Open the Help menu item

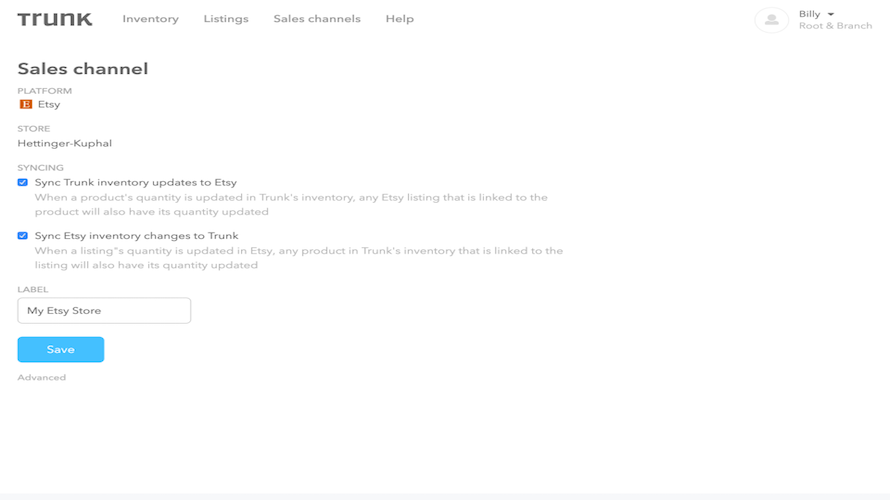tap(400, 19)
